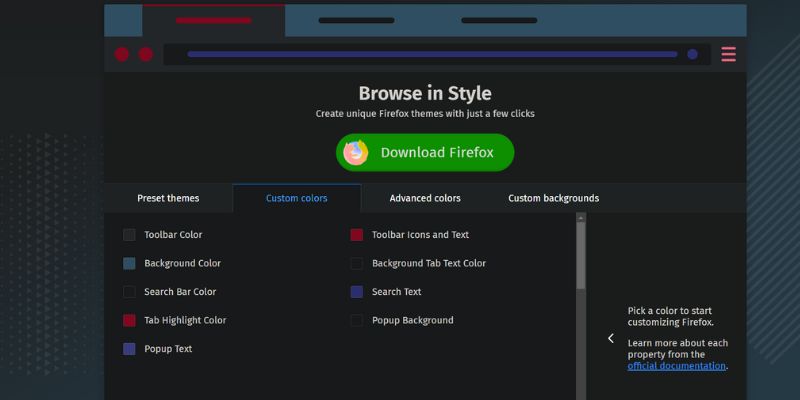Click the first red circle toolbar icon

point(122,54)
